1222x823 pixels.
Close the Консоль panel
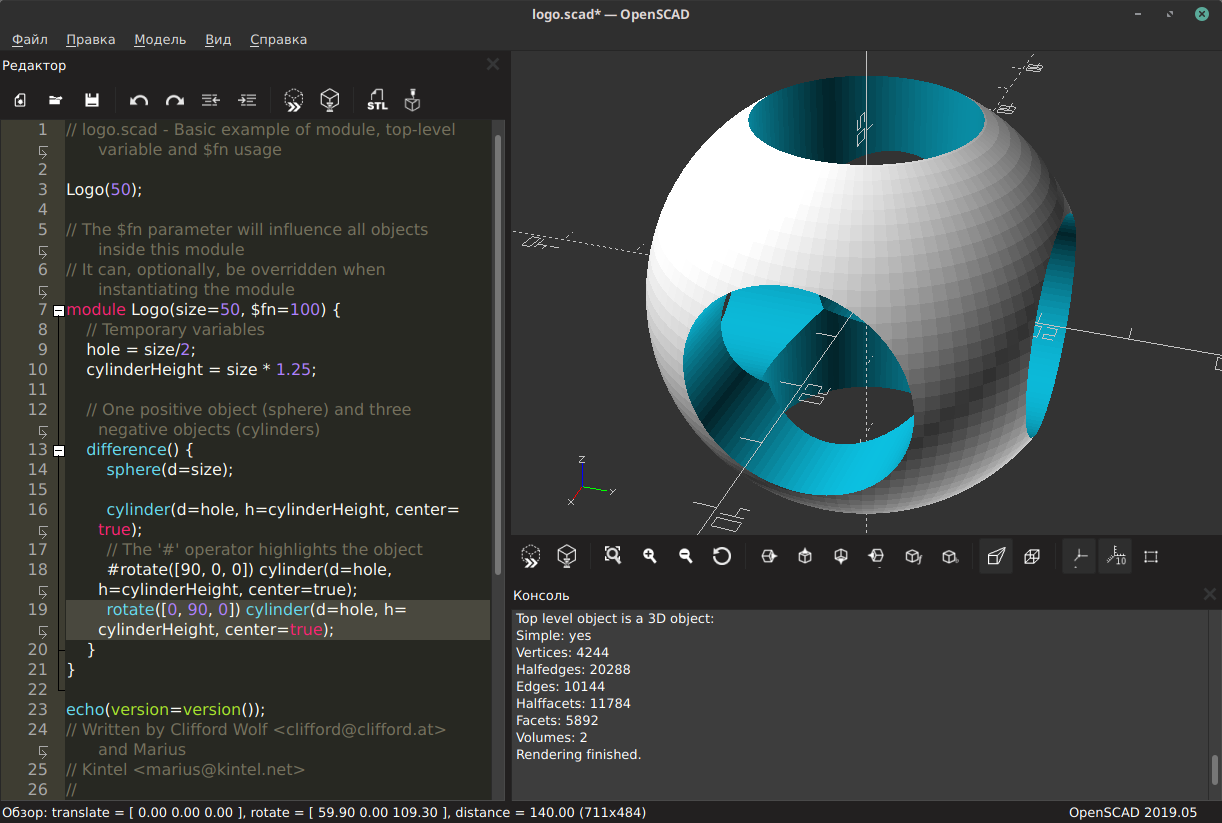[x=1210, y=594]
